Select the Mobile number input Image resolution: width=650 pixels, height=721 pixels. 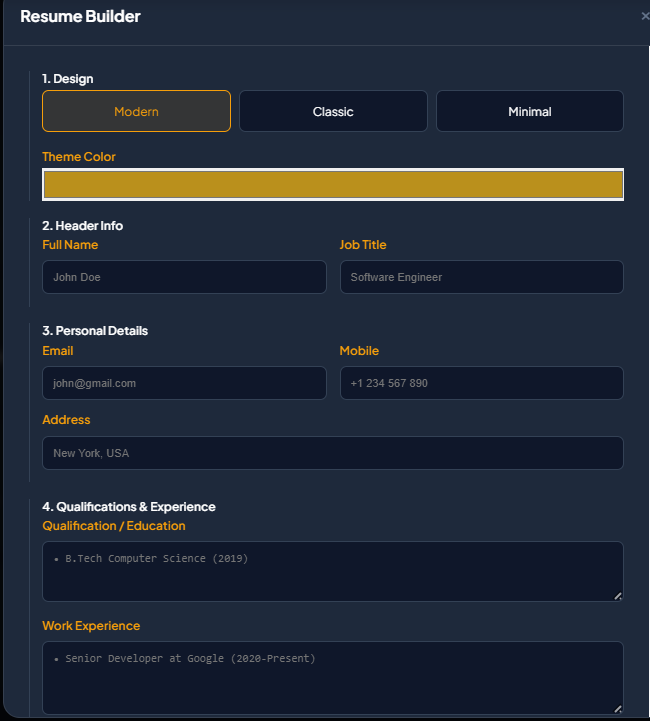click(x=481, y=383)
